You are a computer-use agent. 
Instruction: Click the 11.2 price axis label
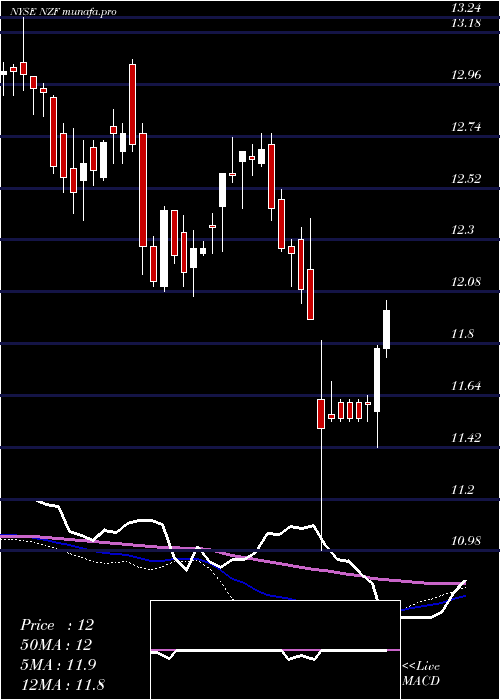[x=462, y=489]
